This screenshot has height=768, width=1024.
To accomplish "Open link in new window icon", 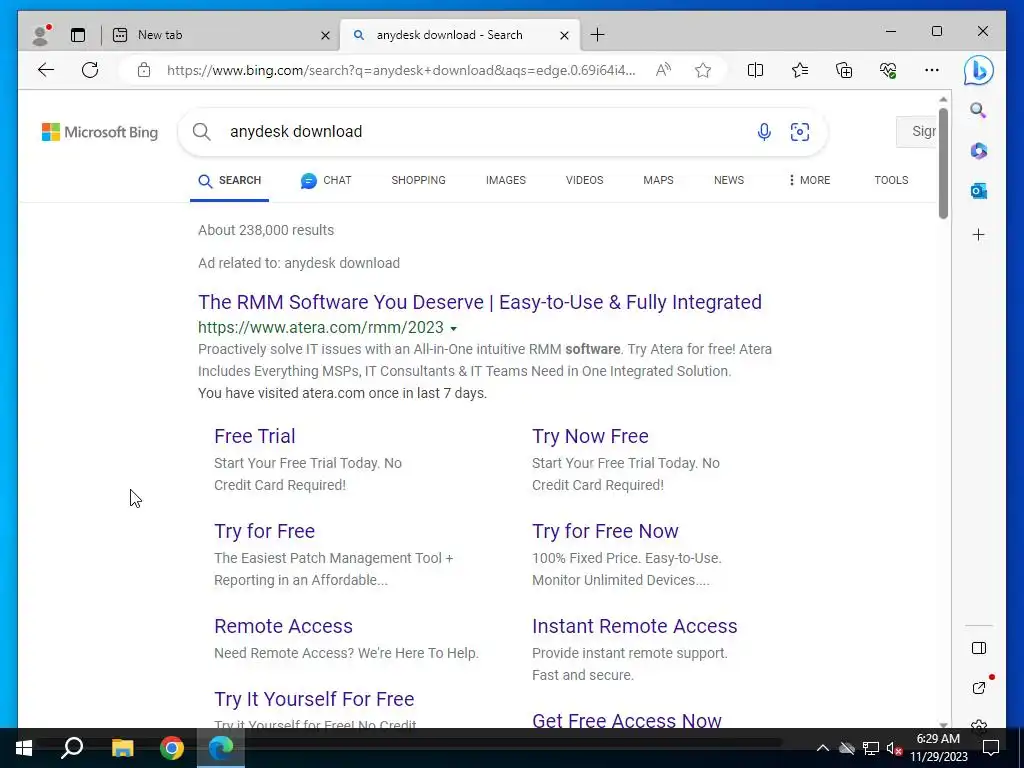I will click(x=978, y=688).
